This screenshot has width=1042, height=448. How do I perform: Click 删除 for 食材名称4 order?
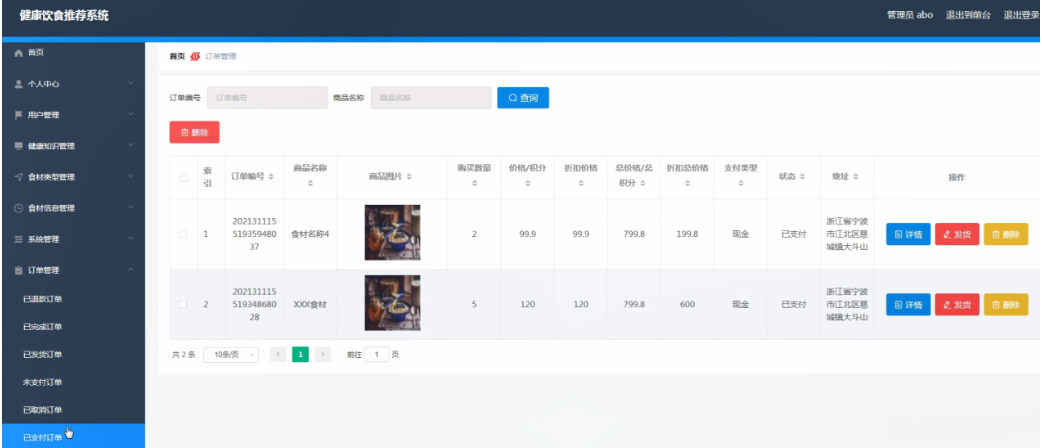click(x=1006, y=234)
